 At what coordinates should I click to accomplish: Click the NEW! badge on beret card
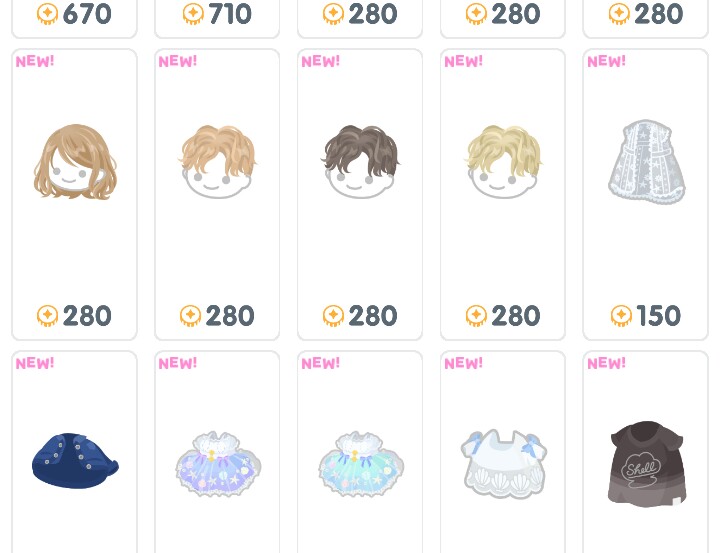35,363
